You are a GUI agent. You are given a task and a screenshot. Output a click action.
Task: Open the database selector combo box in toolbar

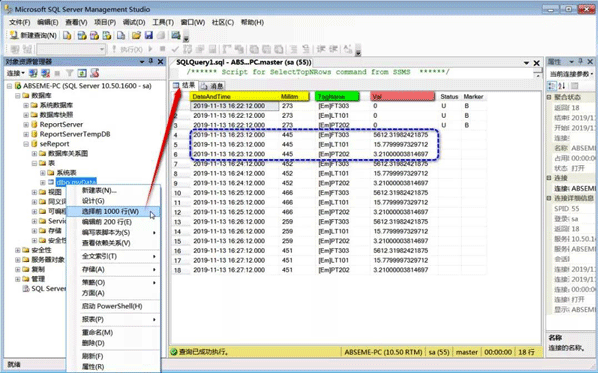[x=71, y=49]
